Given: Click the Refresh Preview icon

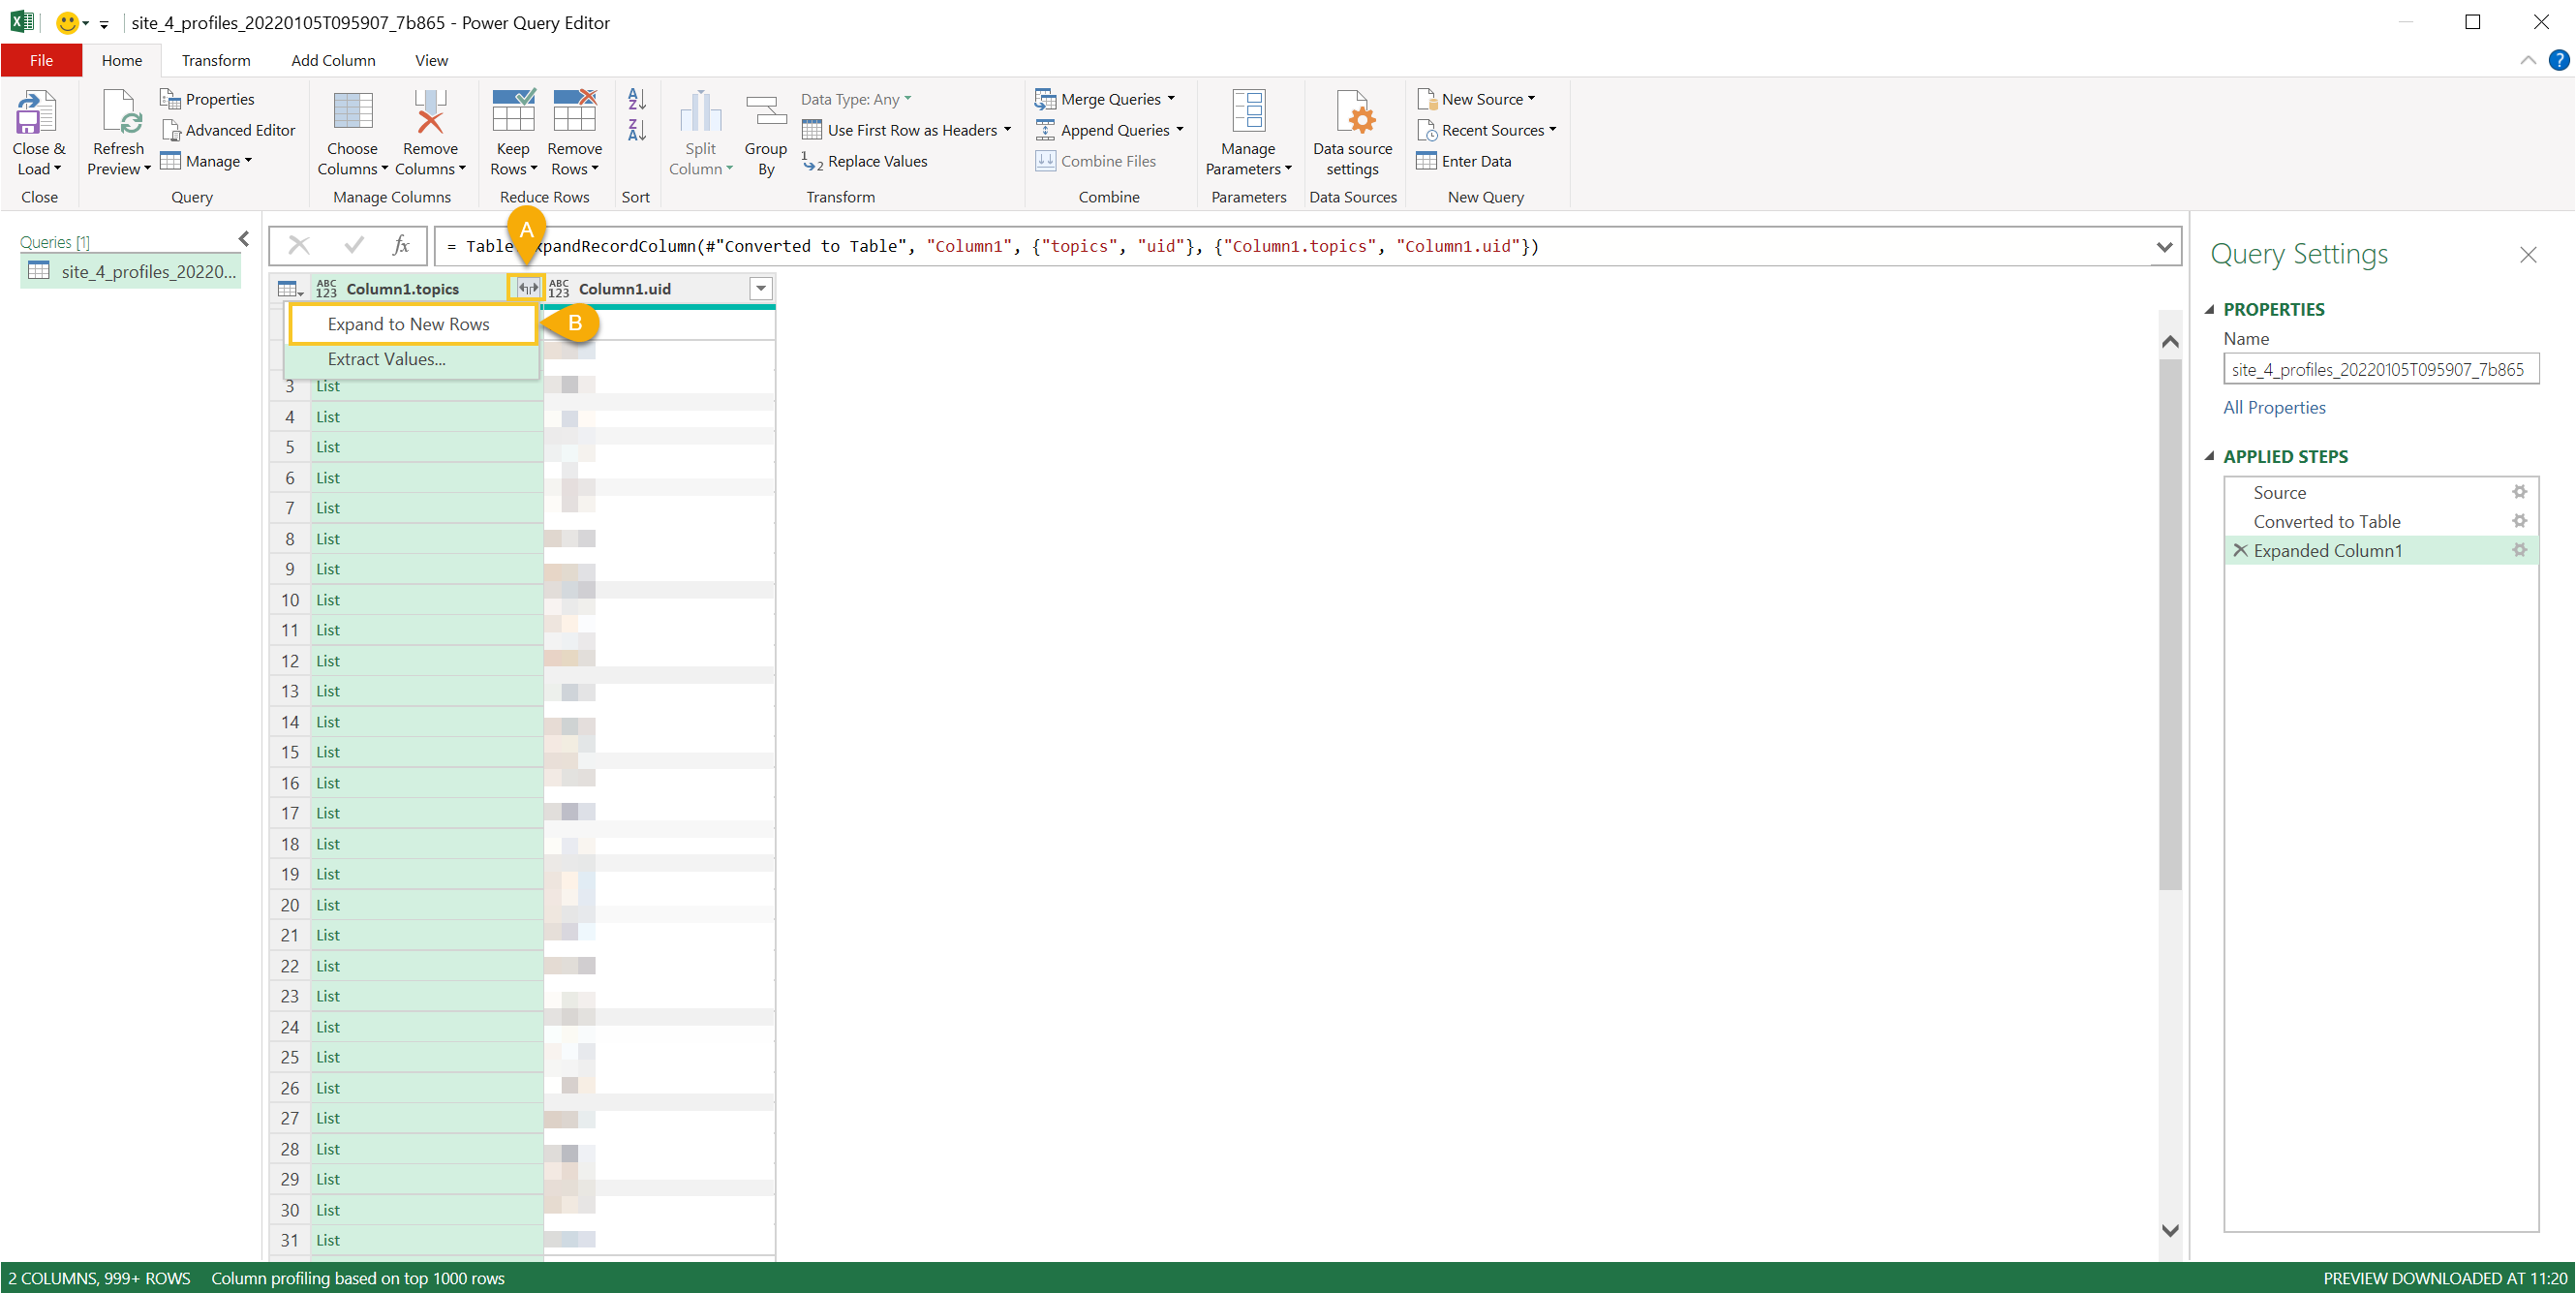Looking at the screenshot, I should click(x=119, y=113).
